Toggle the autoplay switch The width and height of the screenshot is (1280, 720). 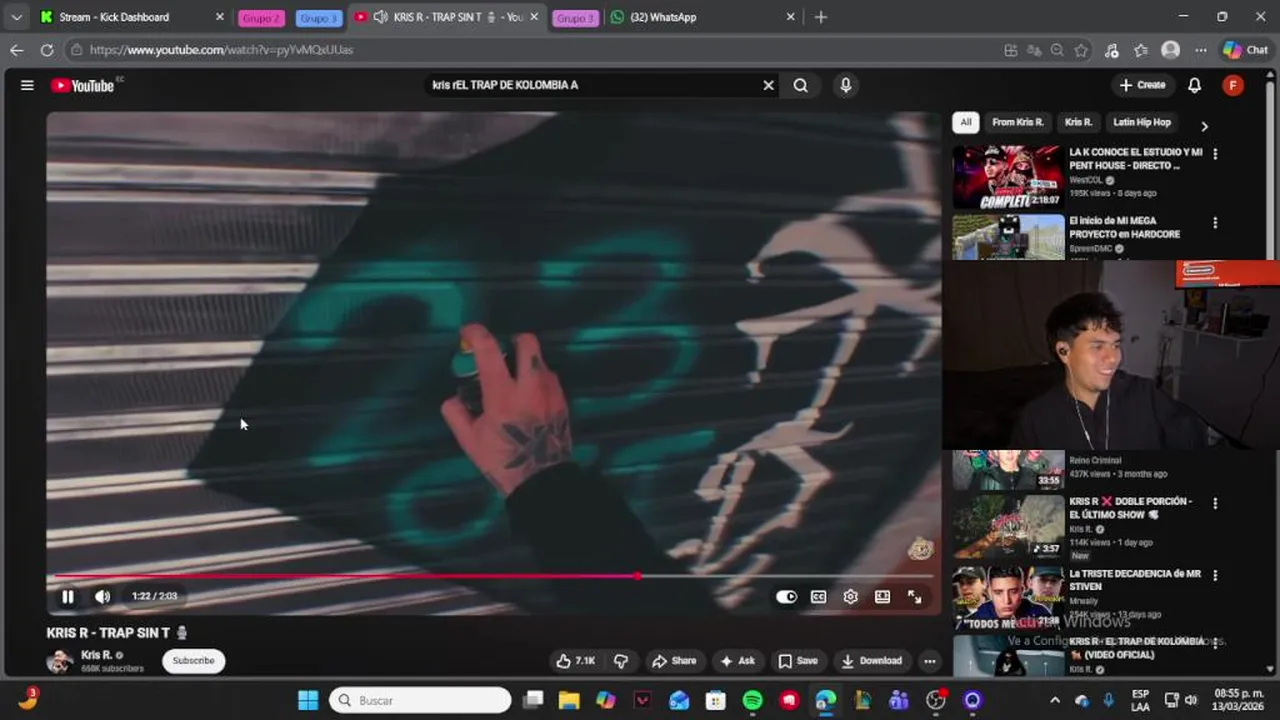786,597
